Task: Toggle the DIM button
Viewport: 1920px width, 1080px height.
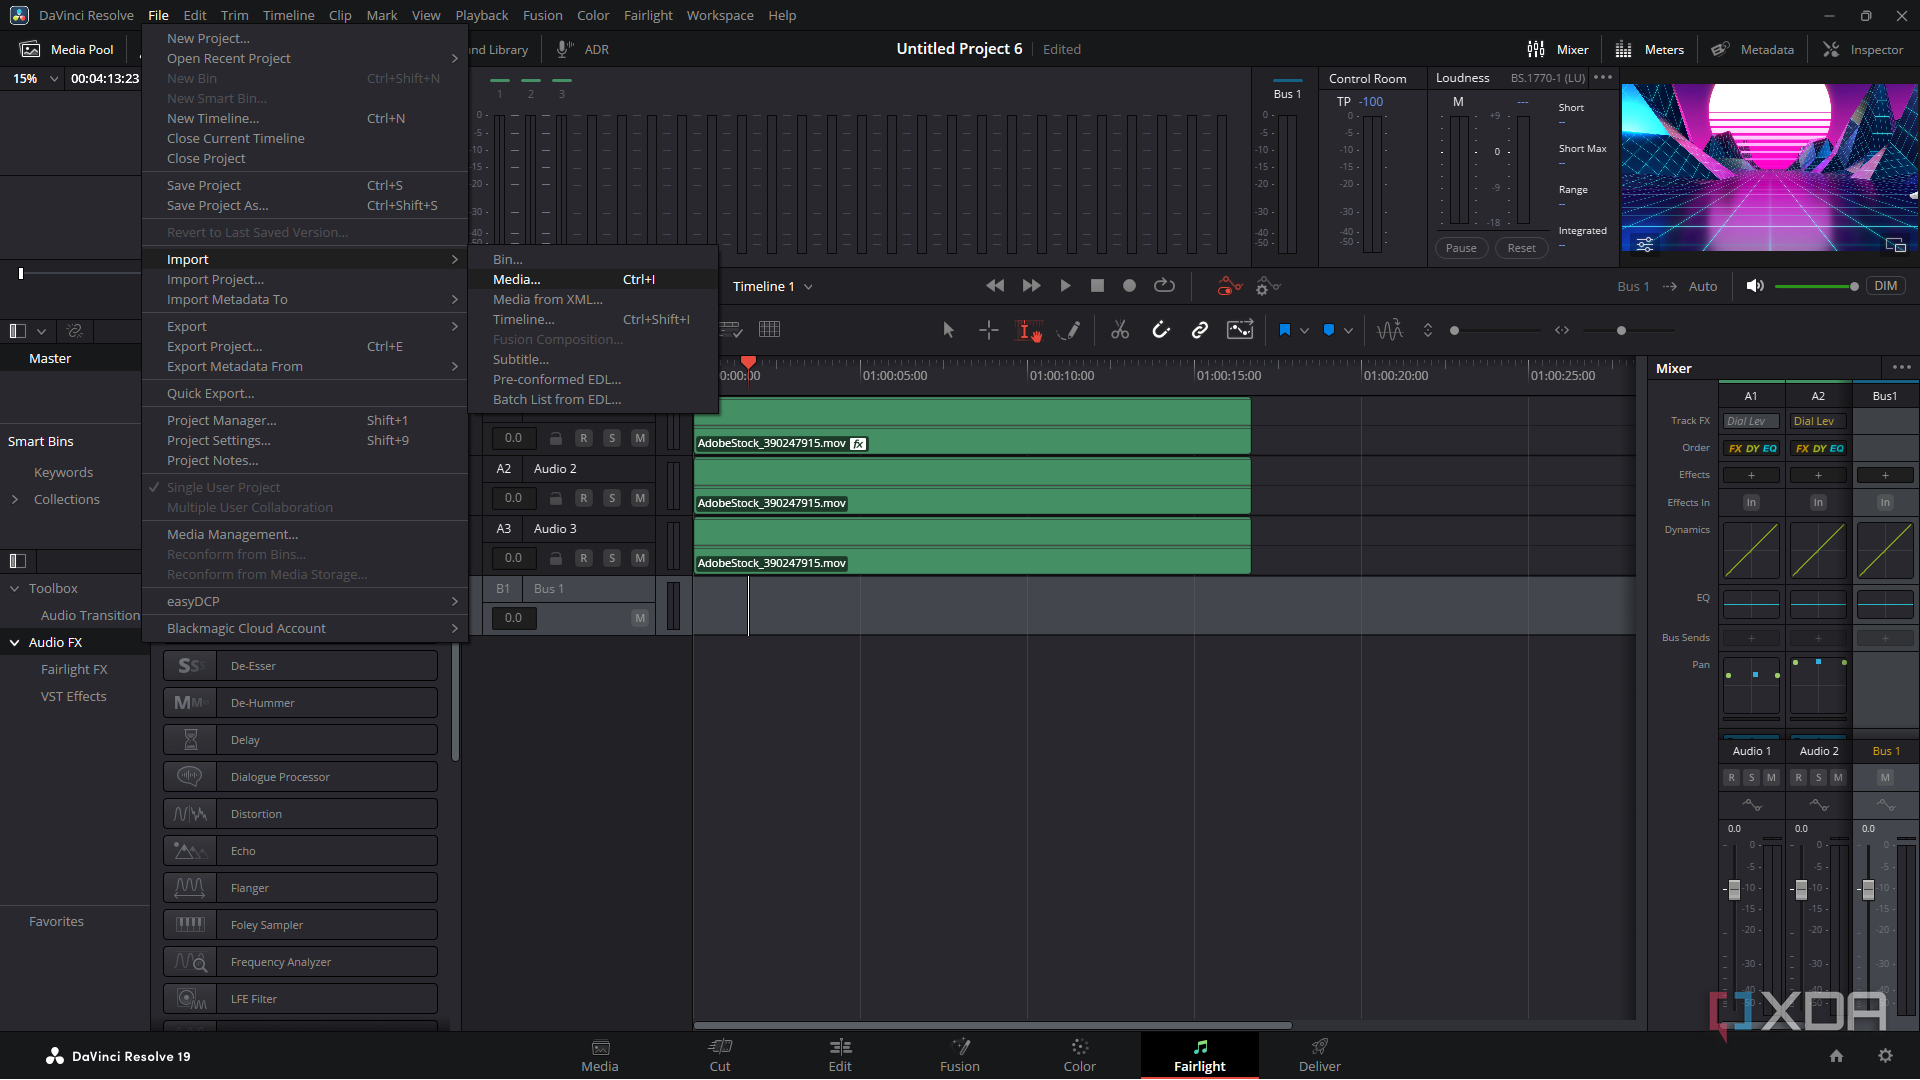Action: coord(1885,286)
